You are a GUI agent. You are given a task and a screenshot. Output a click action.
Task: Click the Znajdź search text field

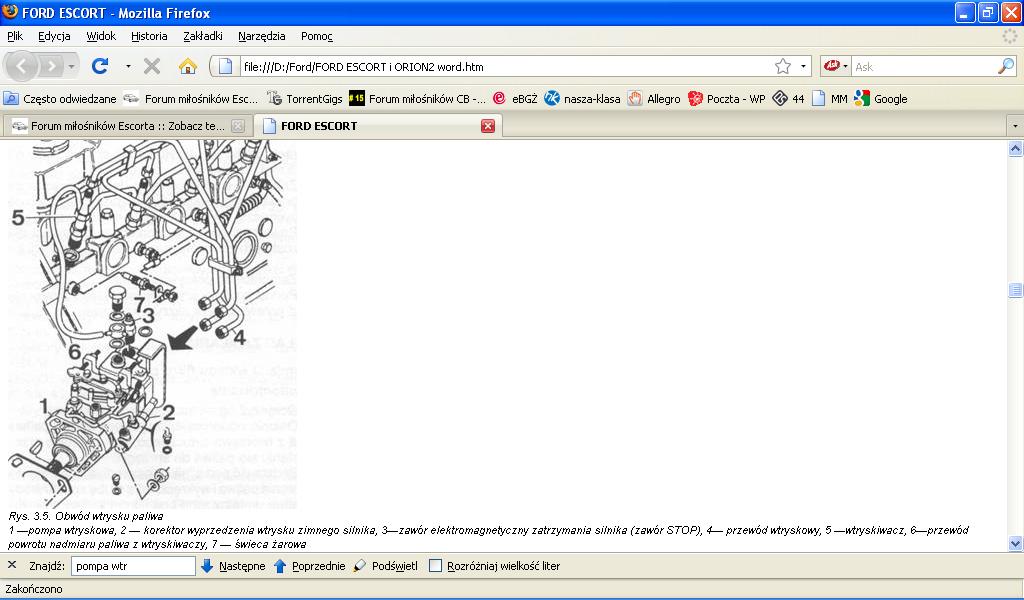(x=133, y=566)
